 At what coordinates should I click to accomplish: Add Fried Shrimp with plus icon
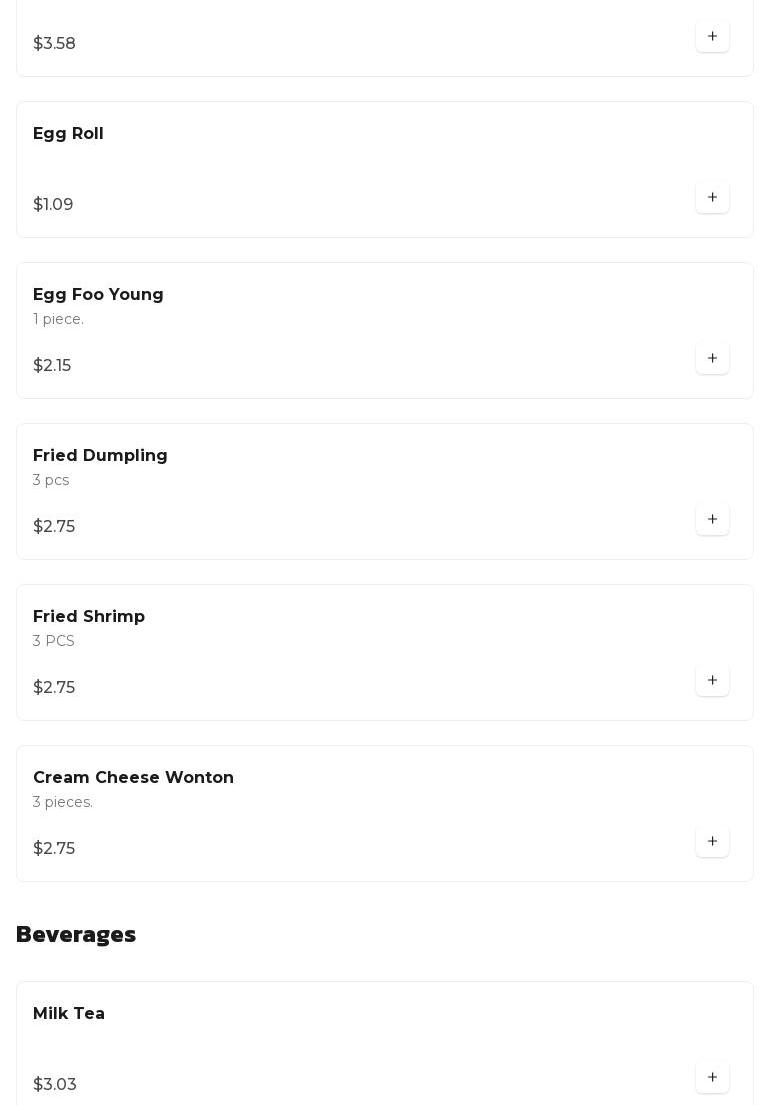click(712, 680)
